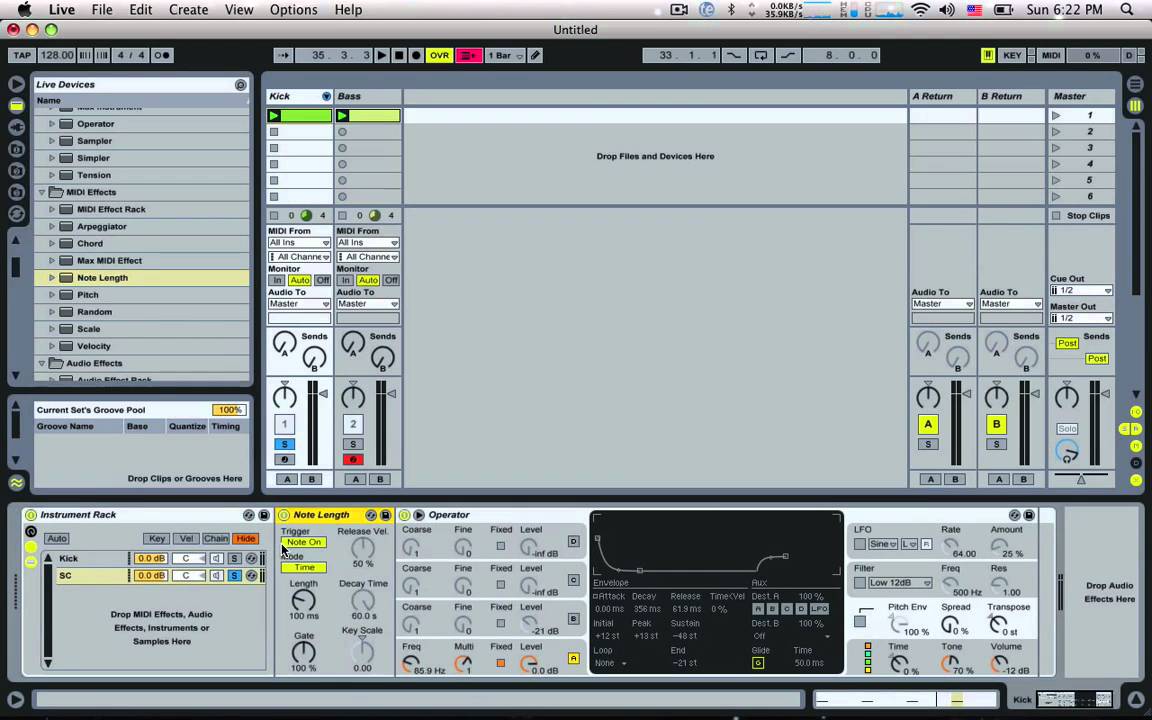
Task: Toggle the Note On trigger button
Action: coord(303,542)
